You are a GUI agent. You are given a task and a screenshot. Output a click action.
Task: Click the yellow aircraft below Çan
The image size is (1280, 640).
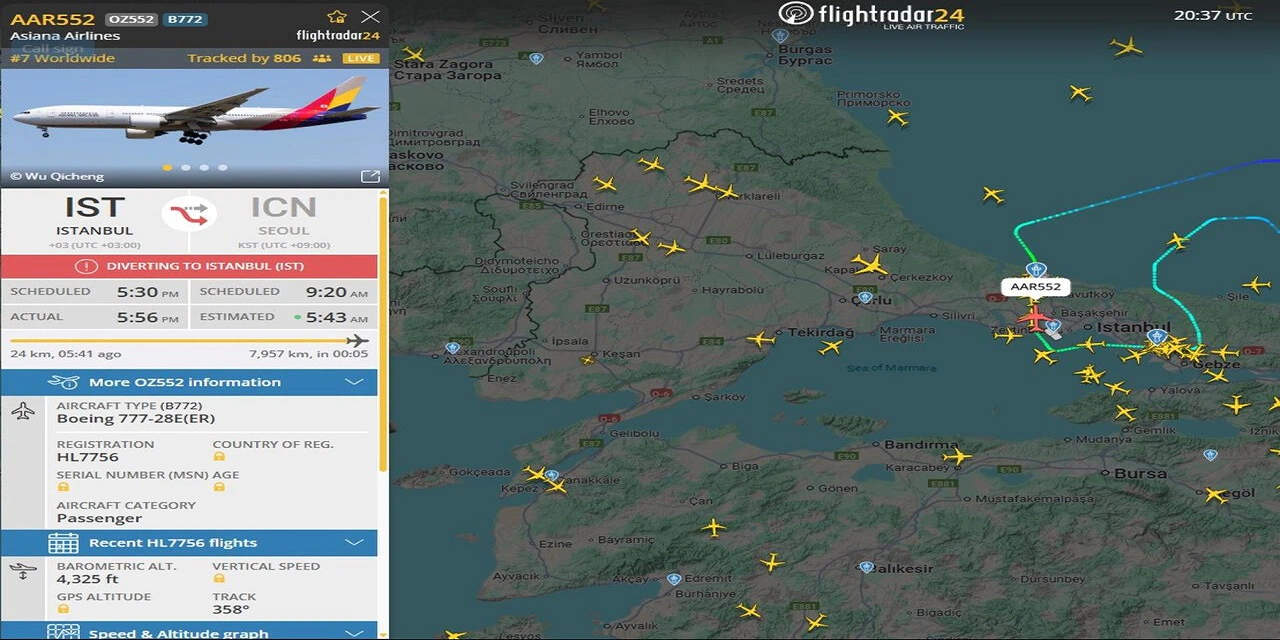click(x=713, y=527)
